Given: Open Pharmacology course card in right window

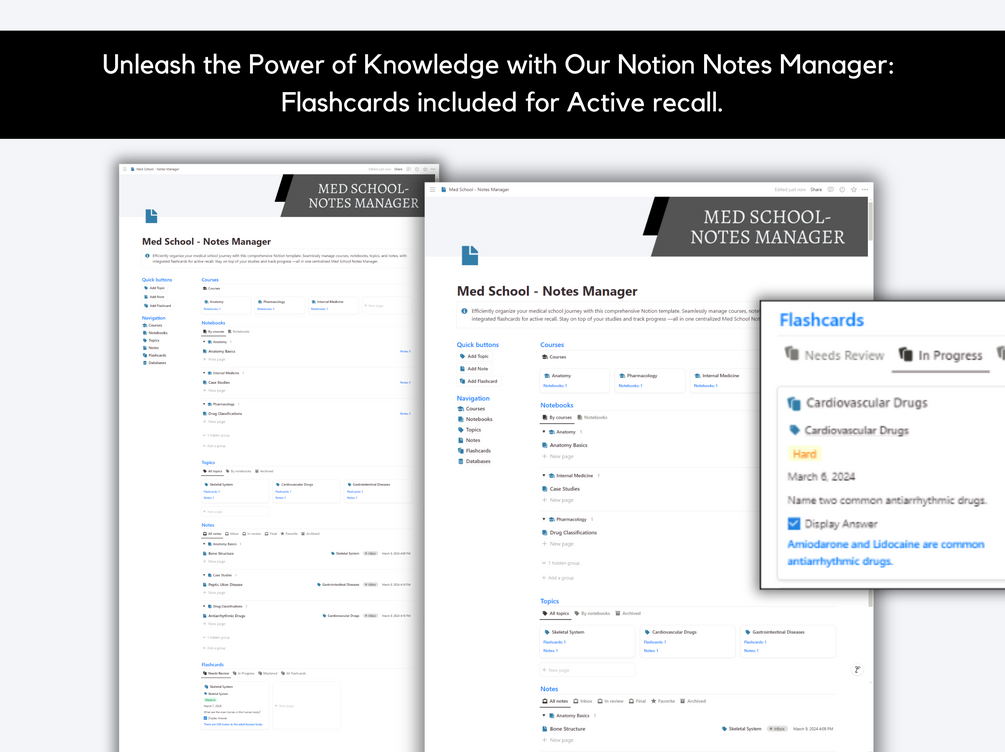Looking at the screenshot, I should coord(651,380).
